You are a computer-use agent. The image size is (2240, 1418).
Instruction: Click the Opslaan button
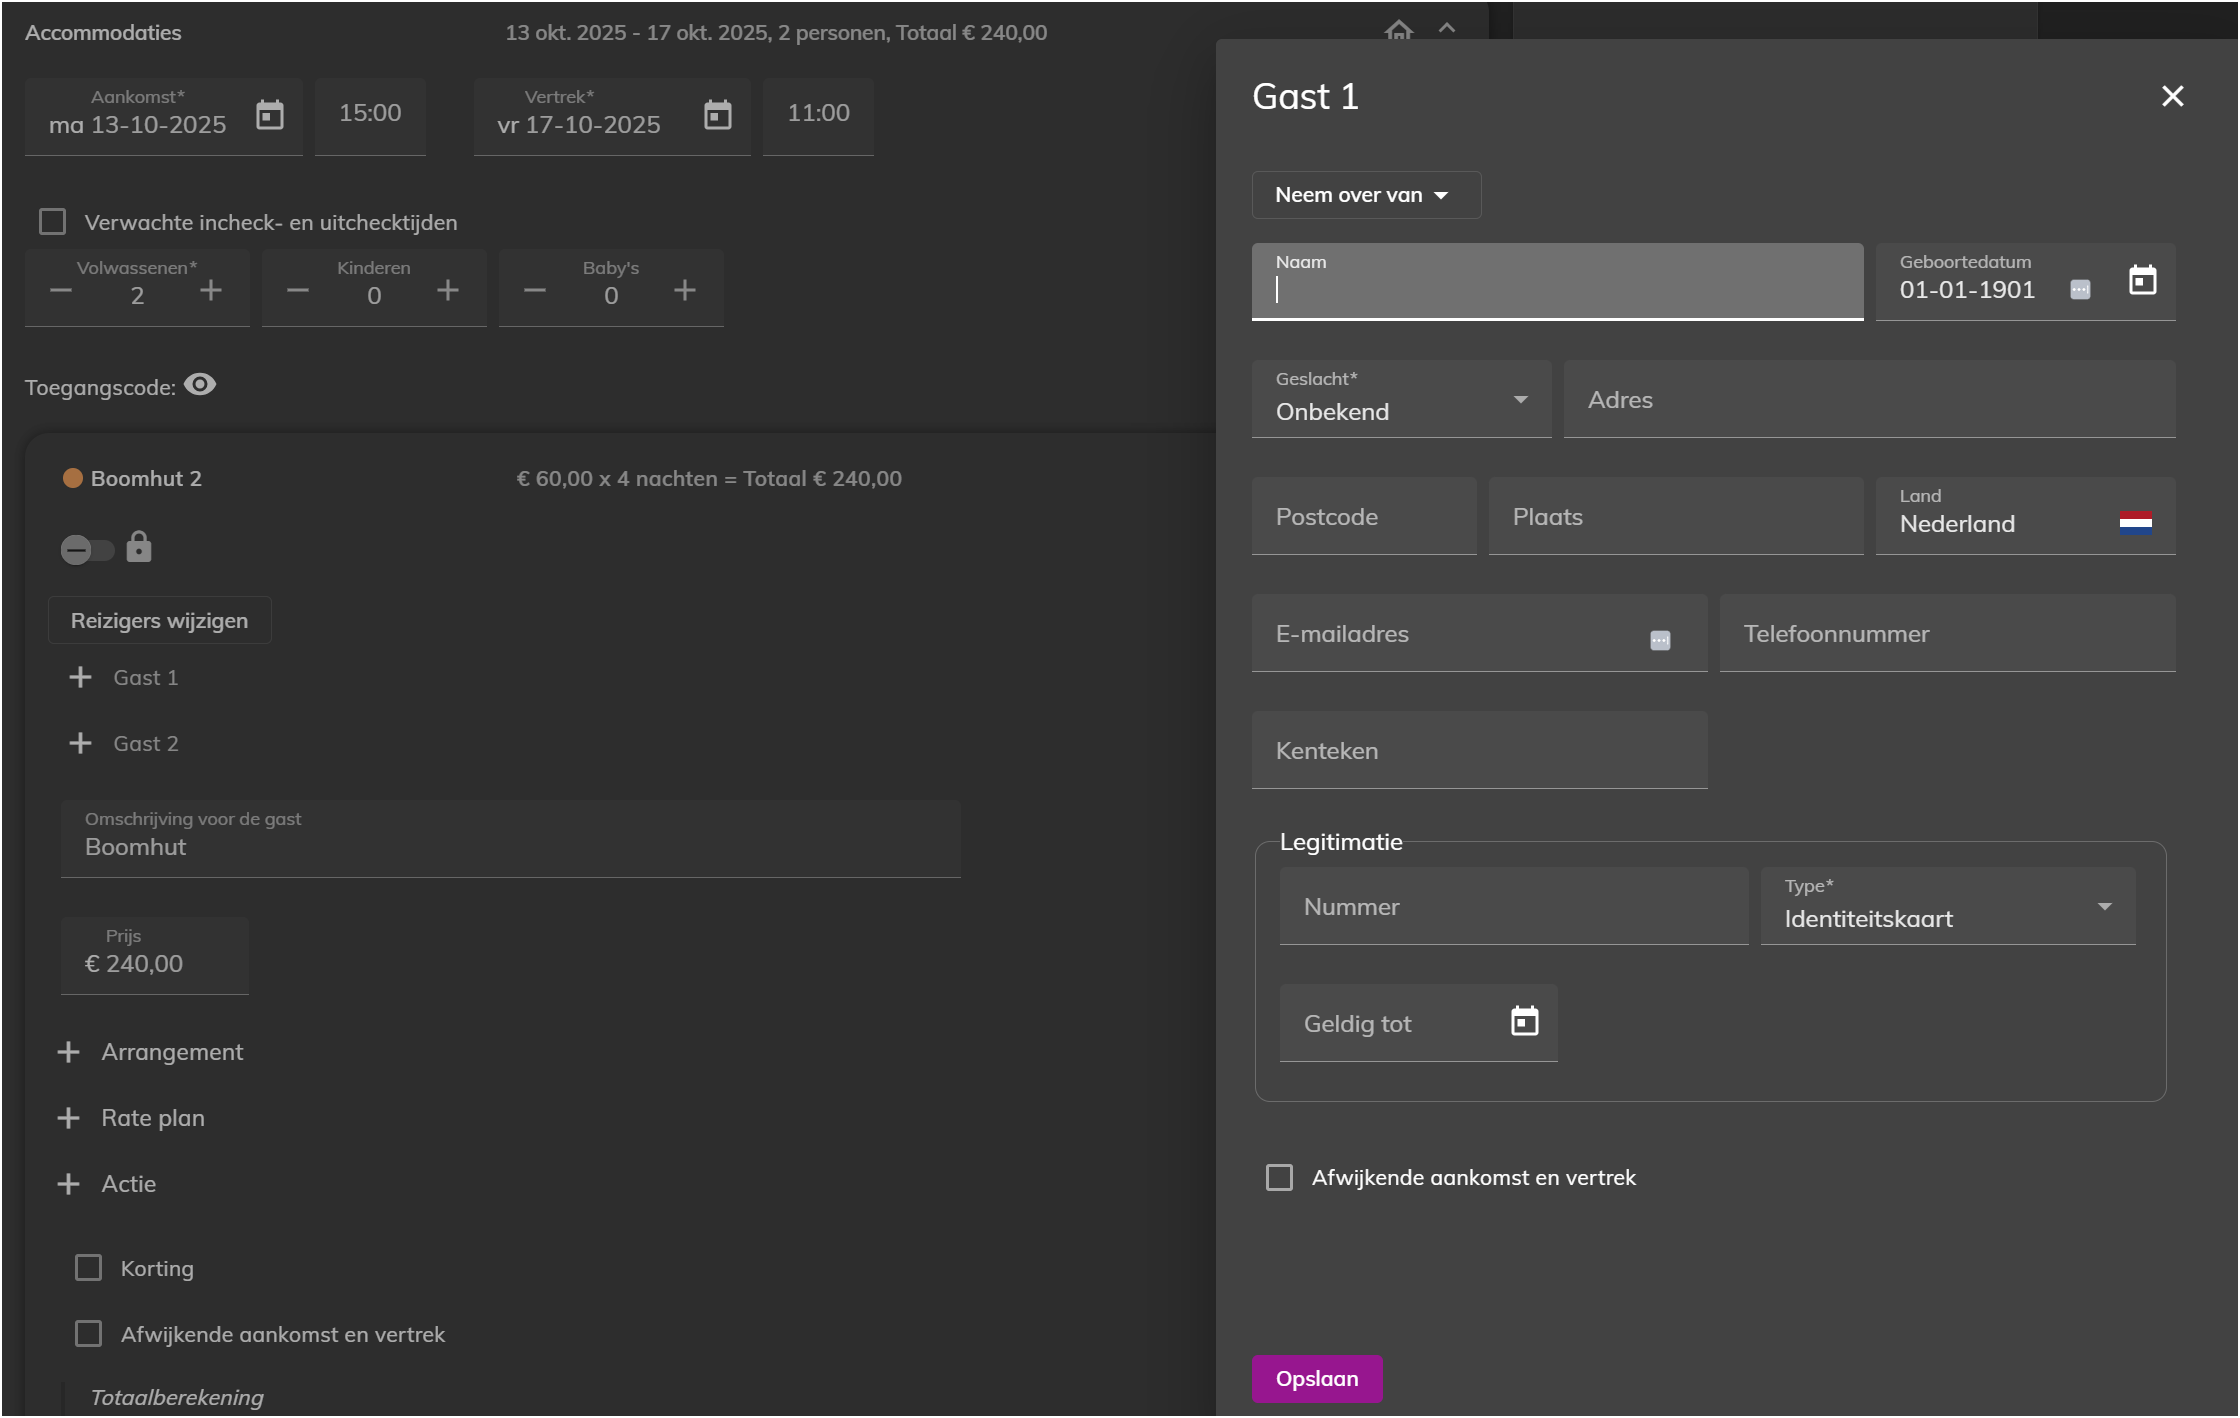click(x=1316, y=1379)
